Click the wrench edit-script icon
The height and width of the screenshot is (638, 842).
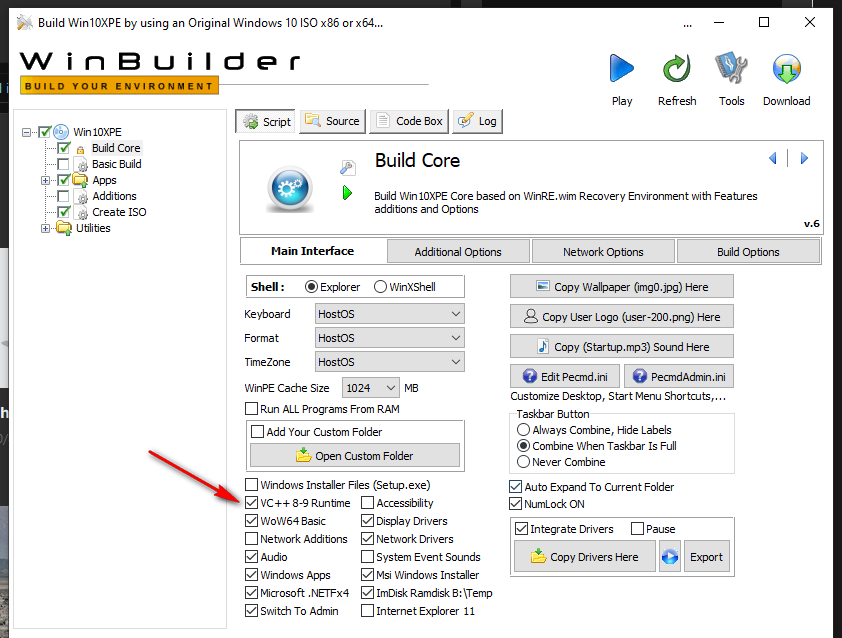pyautogui.click(x=347, y=168)
